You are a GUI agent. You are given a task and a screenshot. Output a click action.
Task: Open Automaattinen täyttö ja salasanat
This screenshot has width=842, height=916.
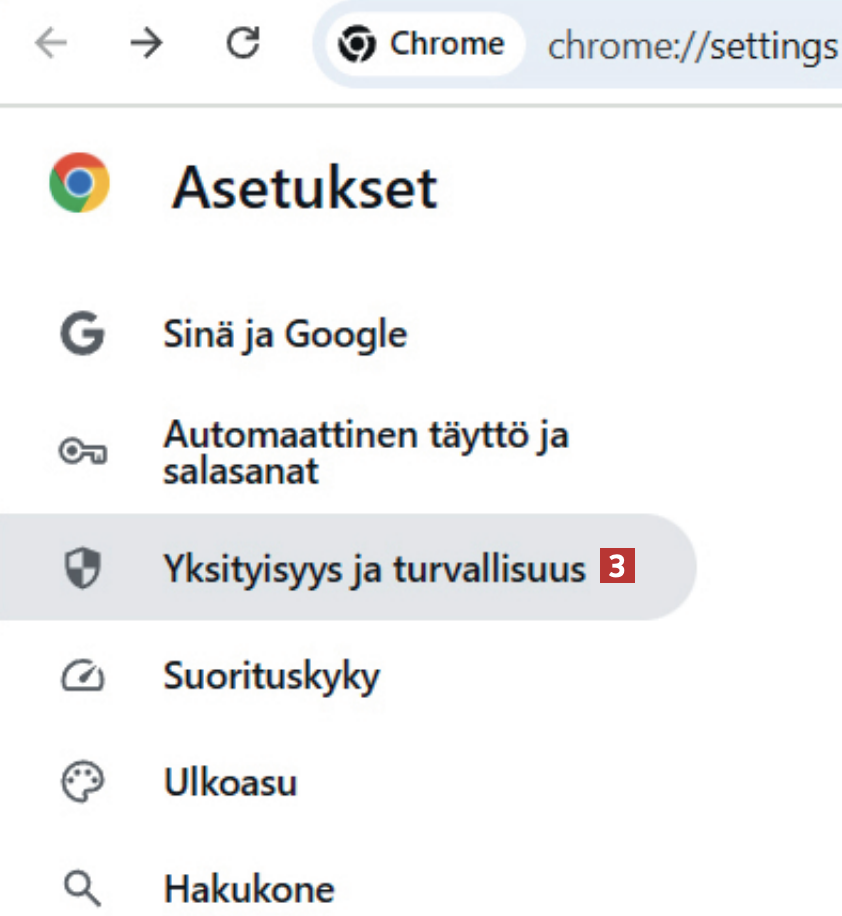click(x=366, y=453)
